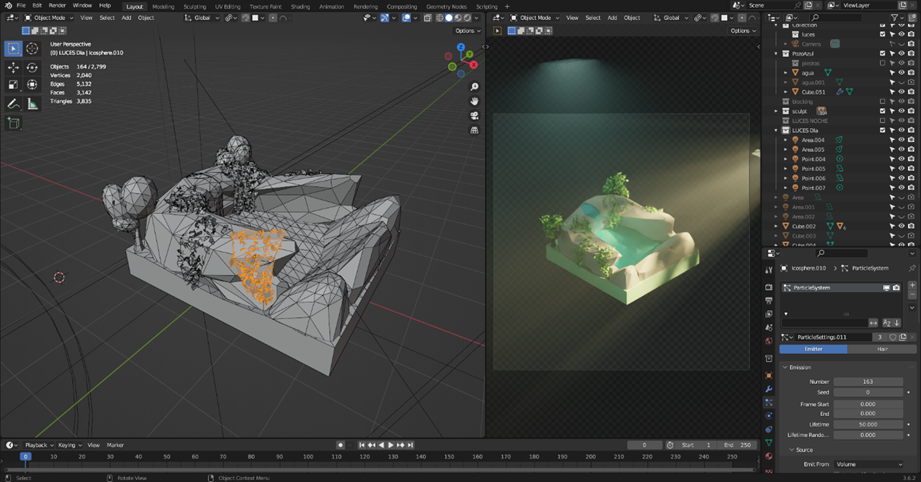Select the Add Cube tool

pos(14,123)
